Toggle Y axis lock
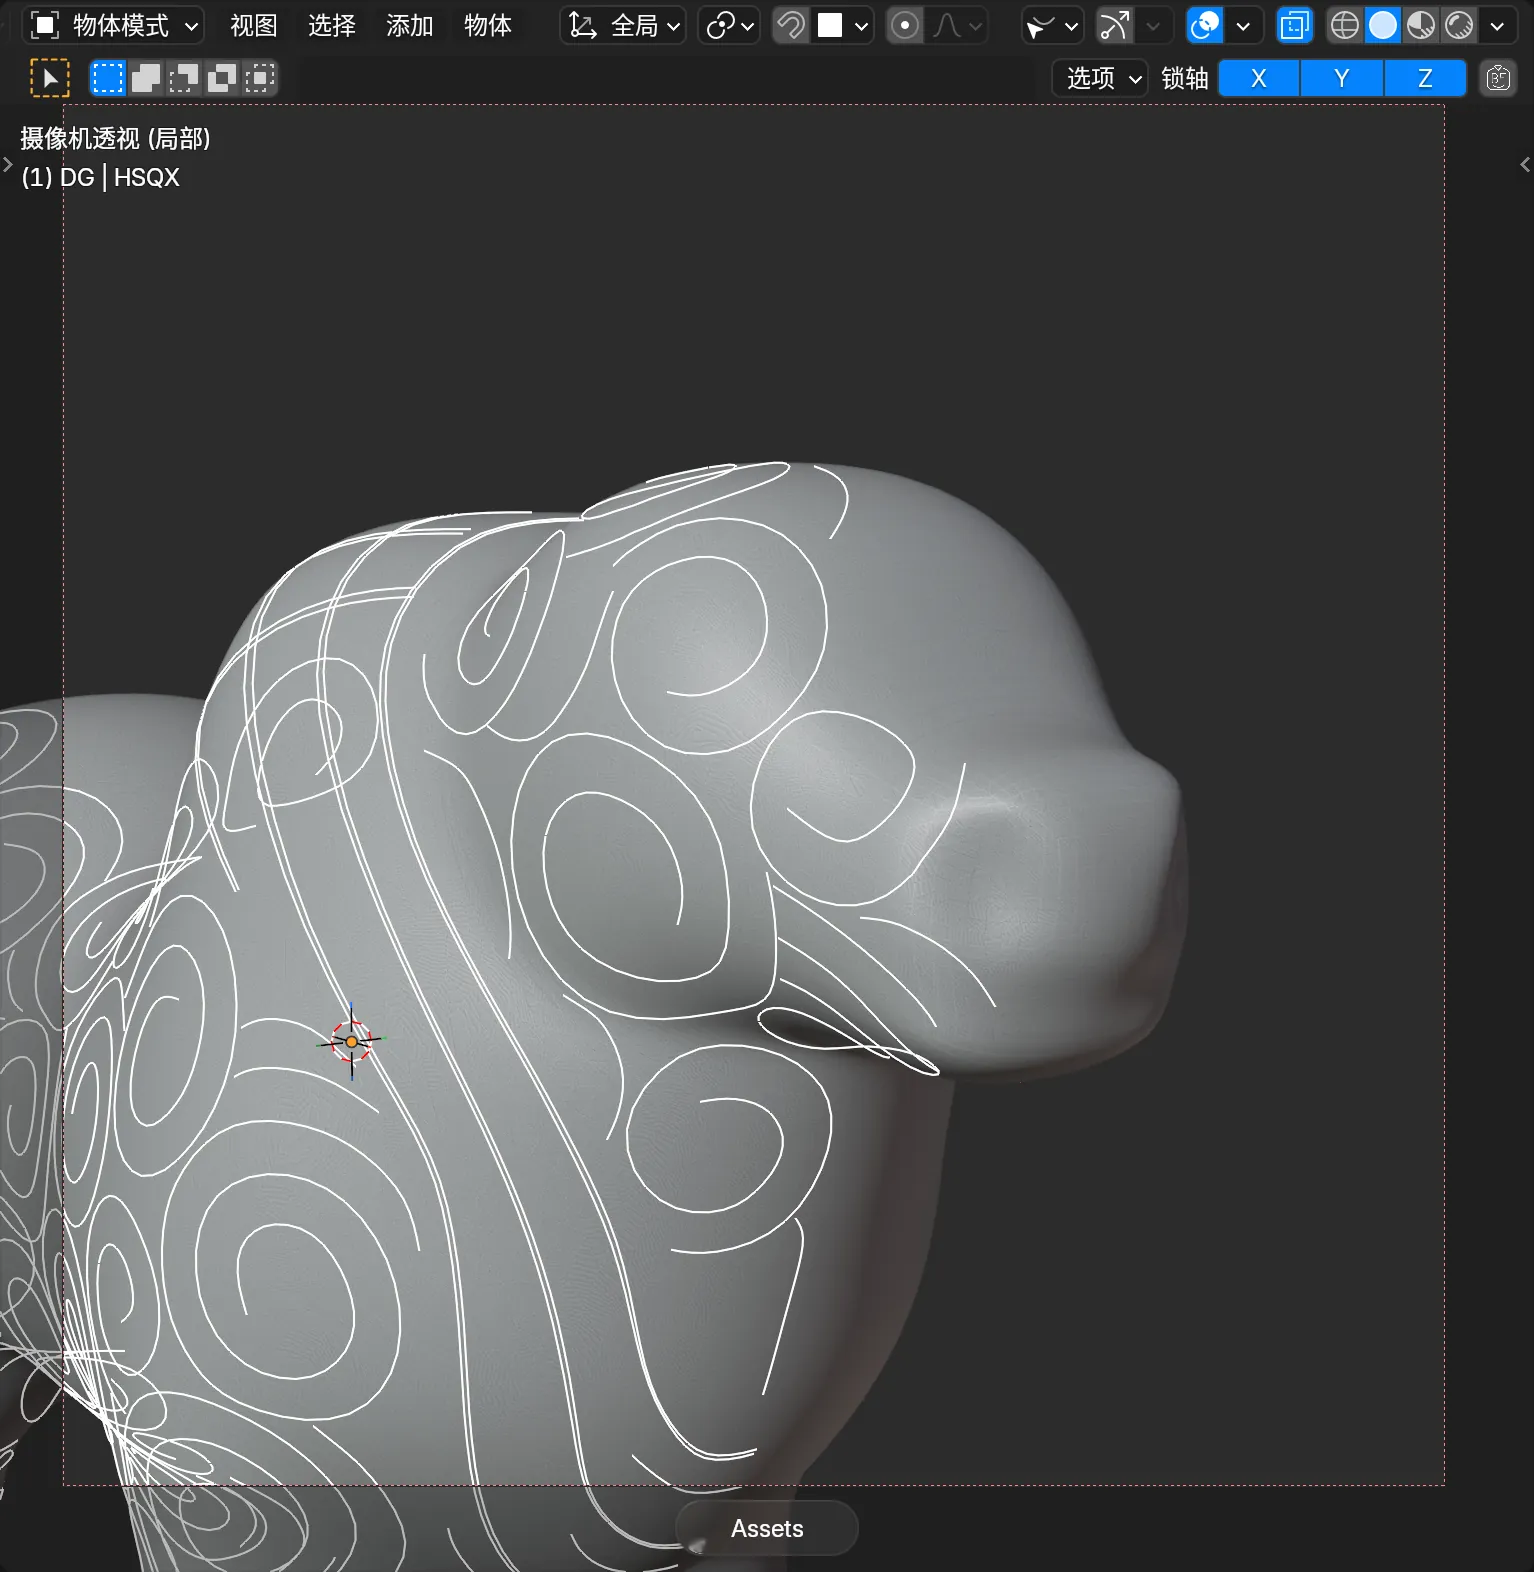Viewport: 1534px width, 1572px height. click(1342, 78)
